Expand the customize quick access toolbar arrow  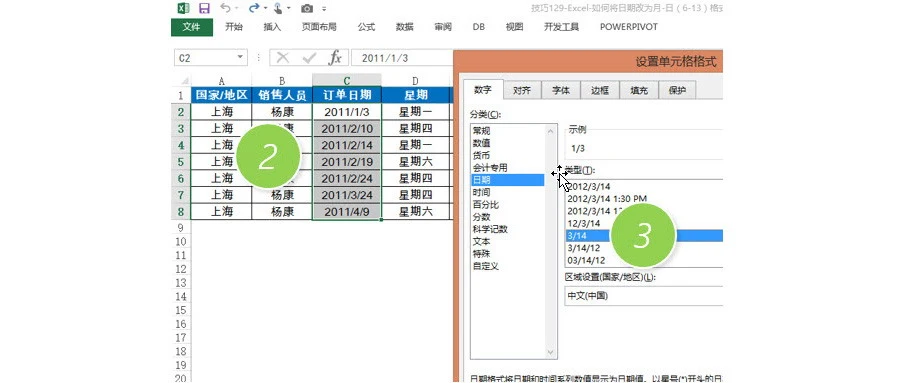(324, 9)
